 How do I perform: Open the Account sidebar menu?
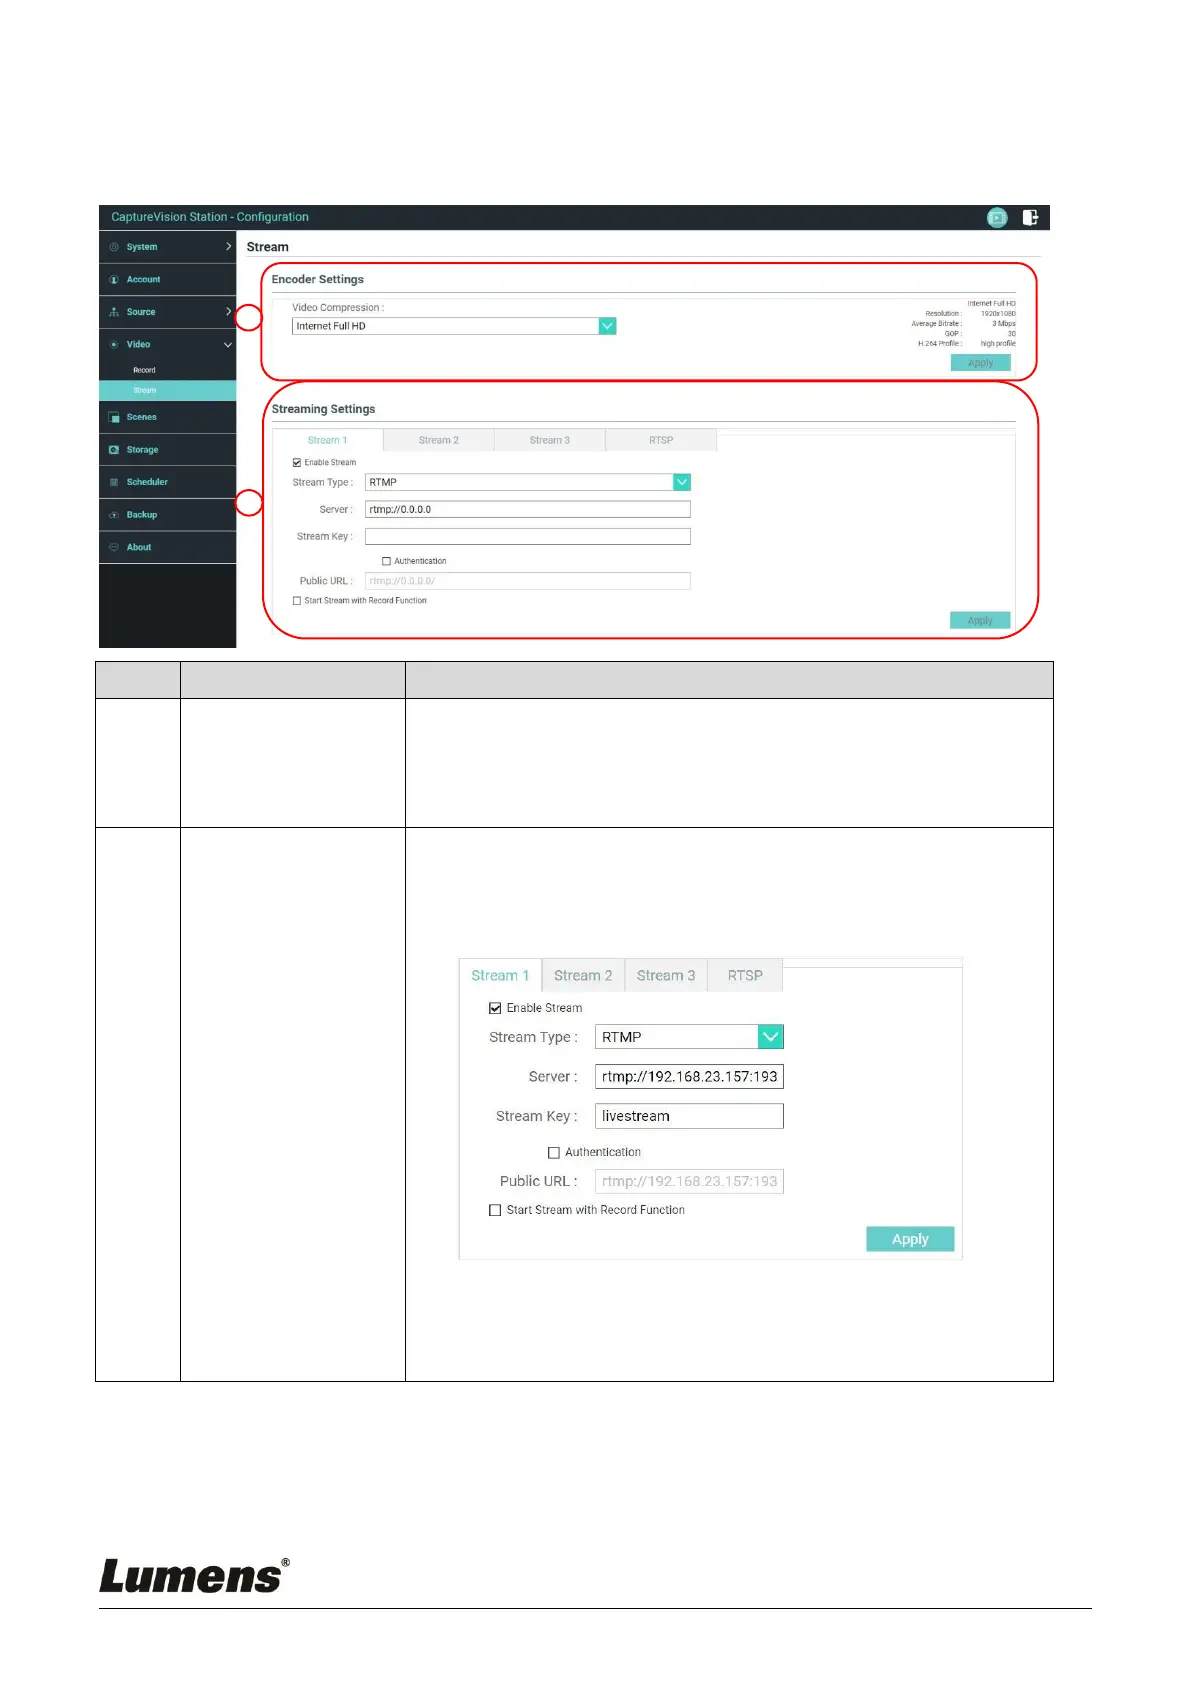(x=167, y=280)
